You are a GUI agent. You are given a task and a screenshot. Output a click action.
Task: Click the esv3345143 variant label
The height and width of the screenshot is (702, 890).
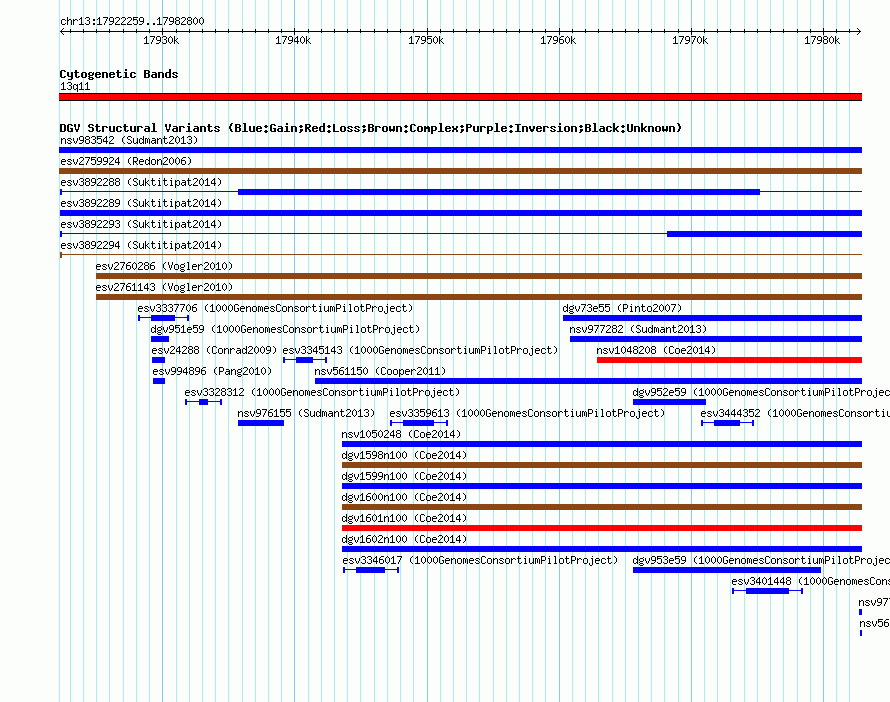click(420, 350)
